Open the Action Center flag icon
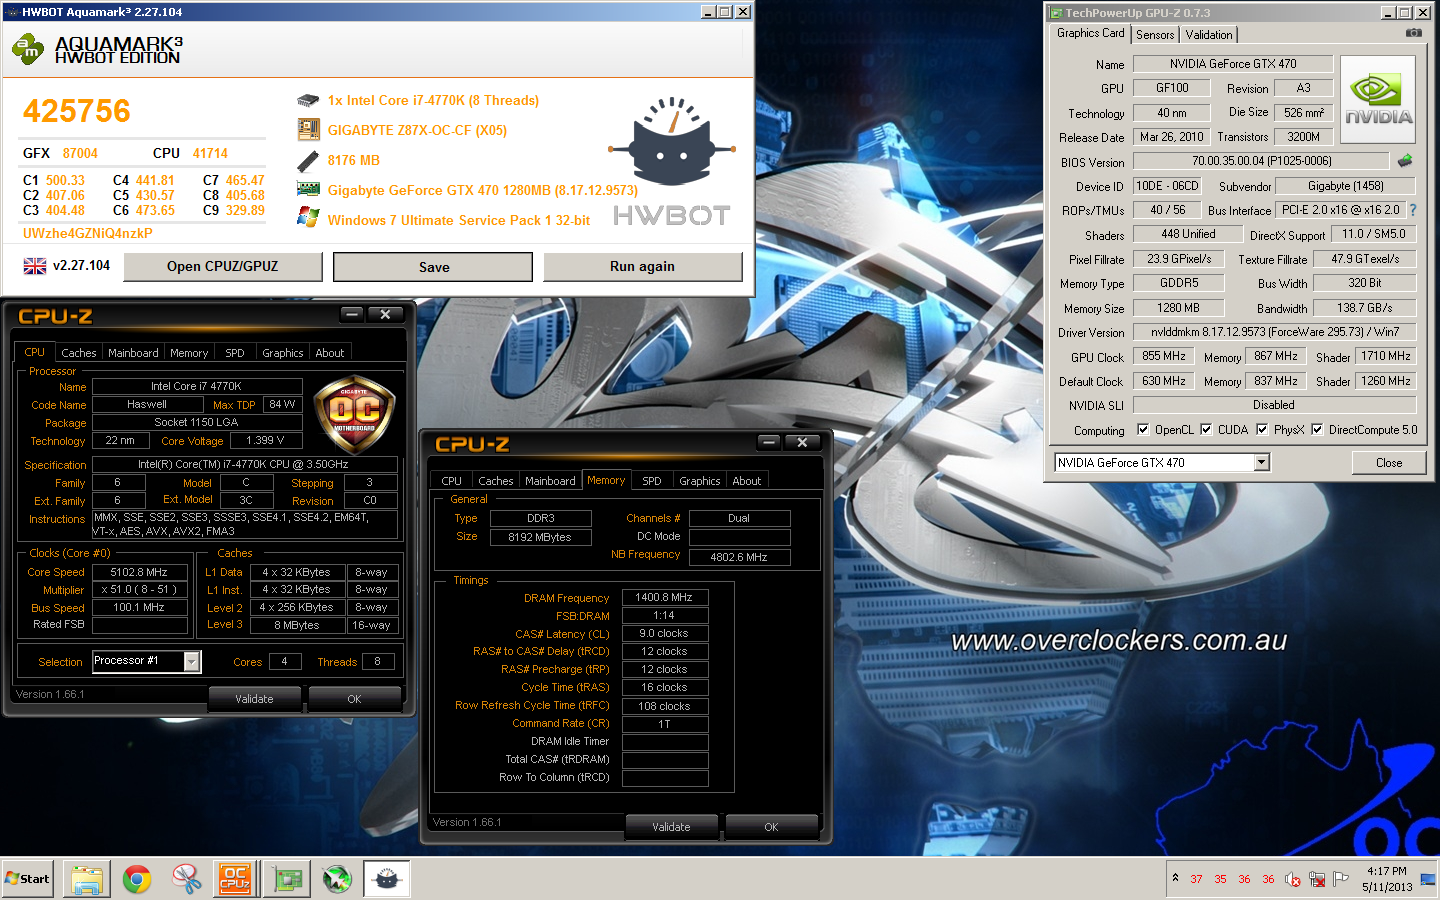The width and height of the screenshot is (1440, 900). click(1341, 879)
